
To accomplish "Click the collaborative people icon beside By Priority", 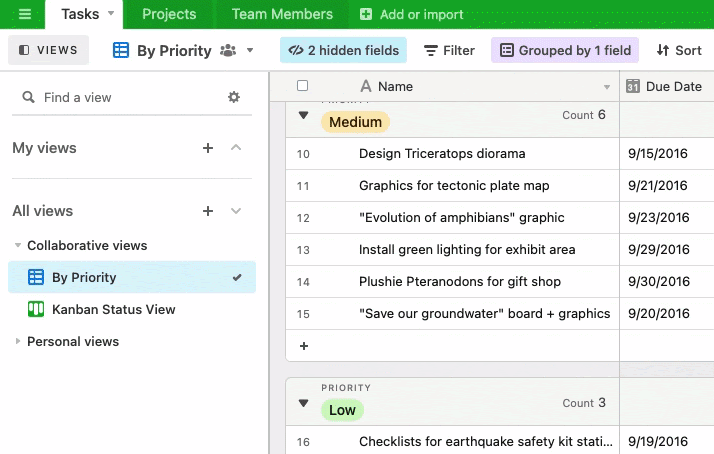I will click(228, 50).
